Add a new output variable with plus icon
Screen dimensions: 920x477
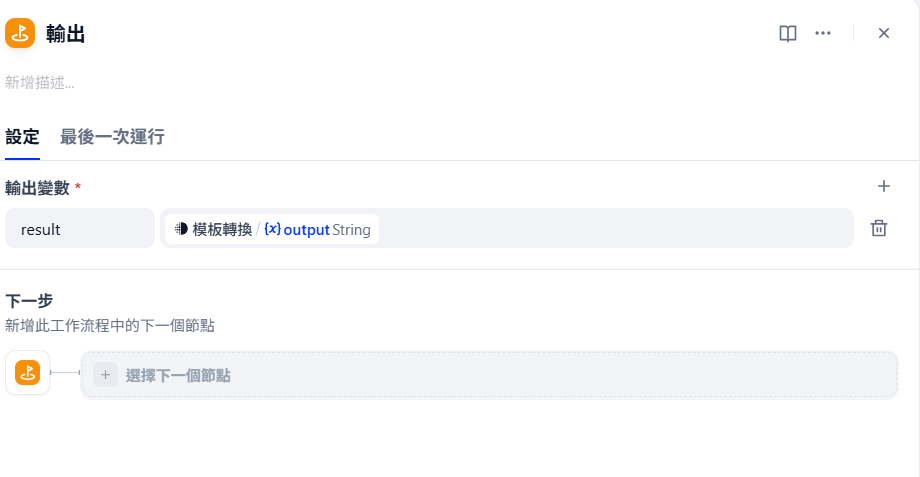point(884,187)
